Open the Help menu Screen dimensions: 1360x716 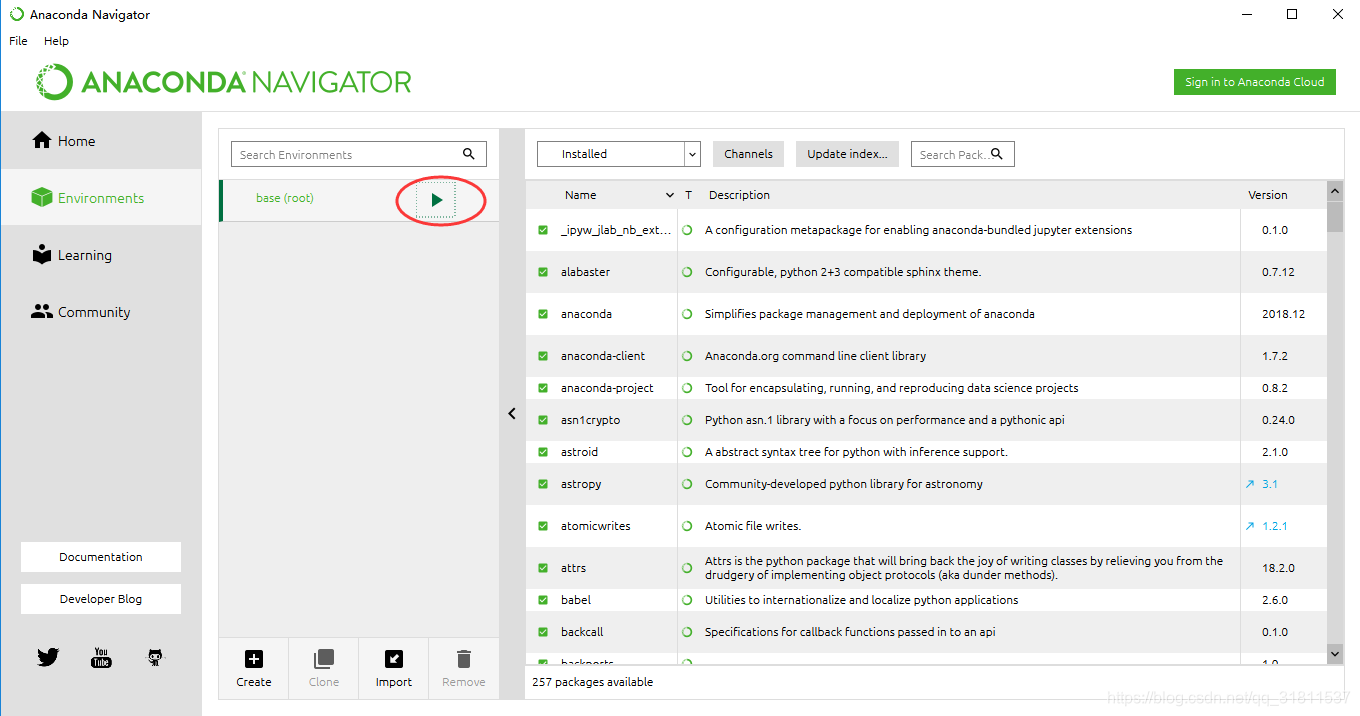pyautogui.click(x=56, y=41)
